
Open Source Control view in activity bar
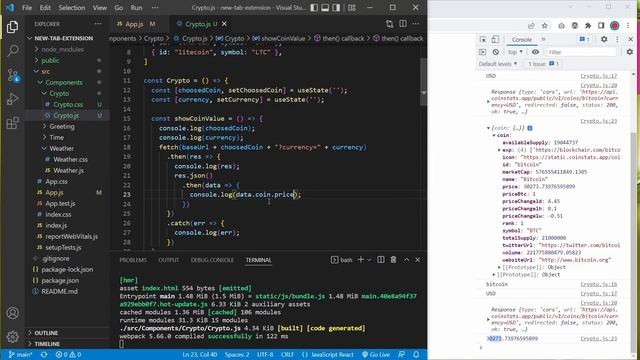click(x=13, y=75)
